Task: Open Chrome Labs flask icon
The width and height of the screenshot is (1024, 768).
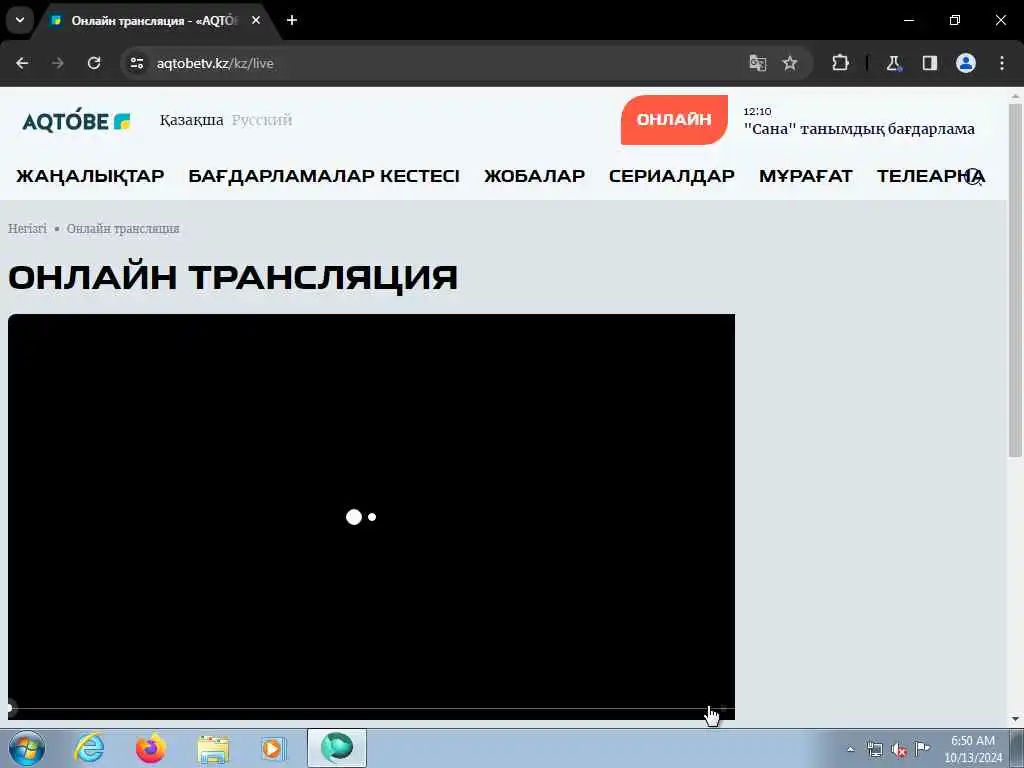Action: [893, 63]
